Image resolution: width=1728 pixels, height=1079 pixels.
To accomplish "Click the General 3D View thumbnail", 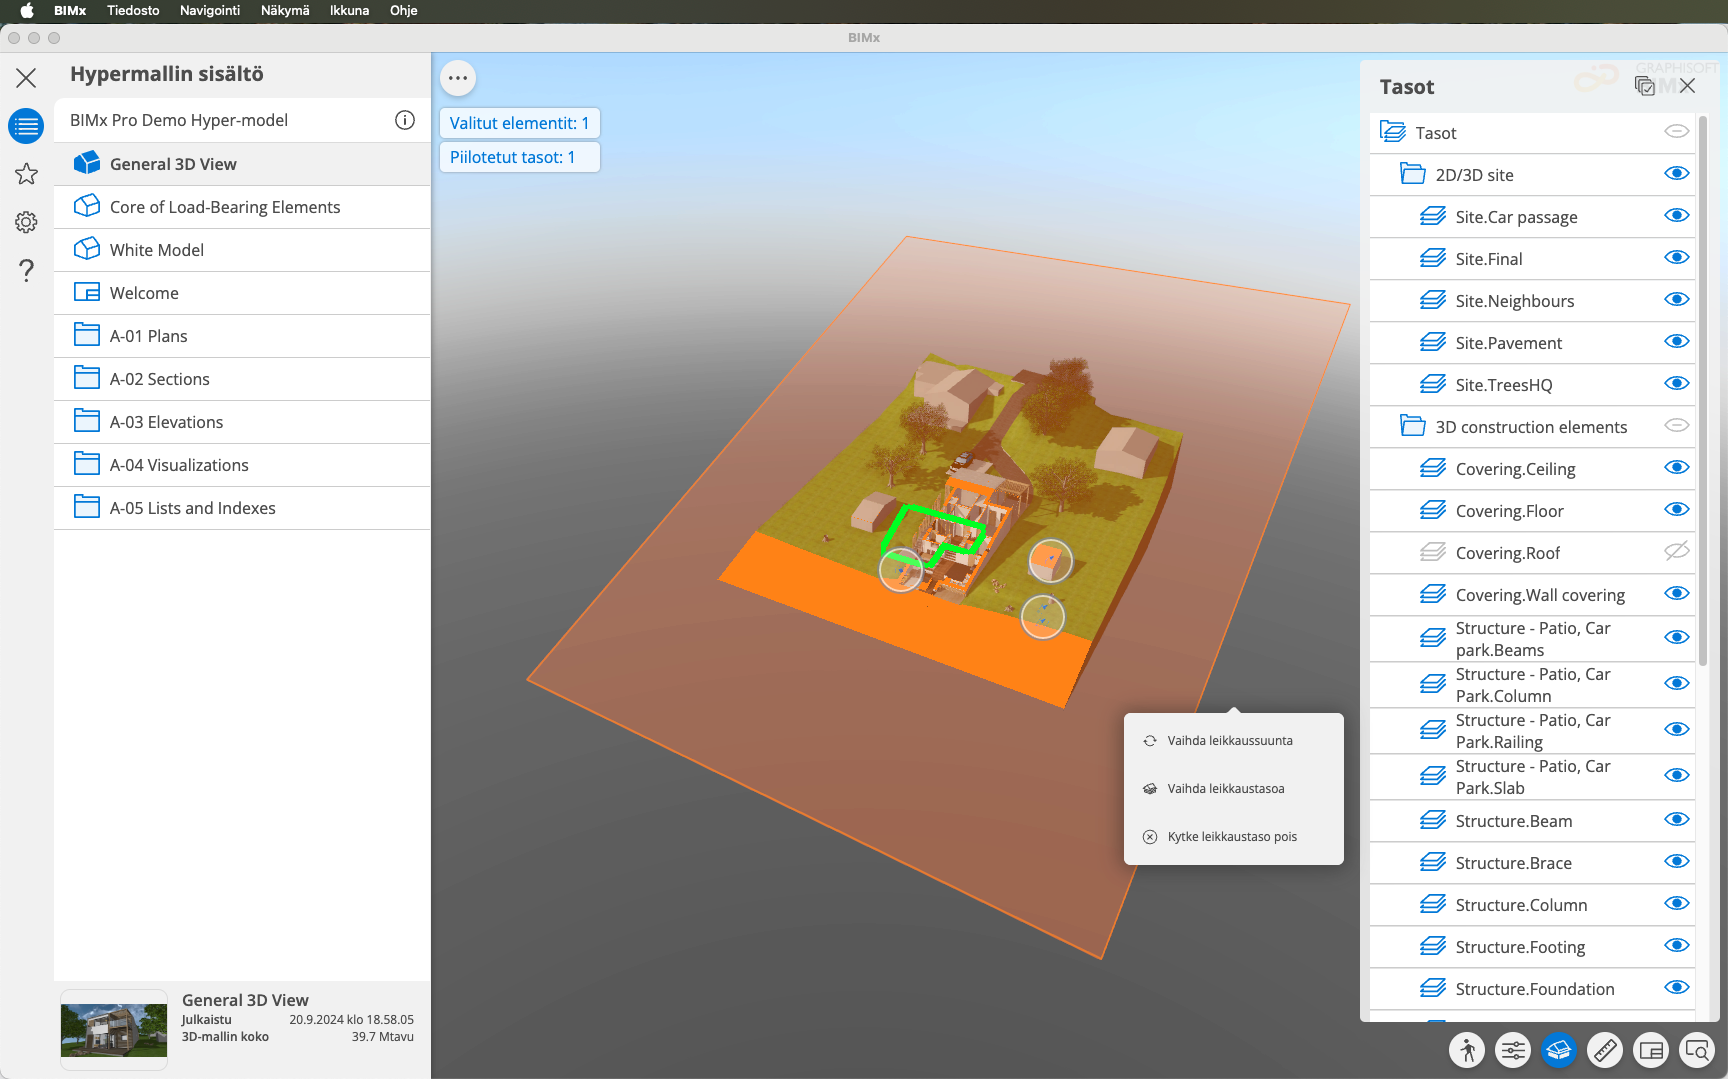I will [x=114, y=1030].
